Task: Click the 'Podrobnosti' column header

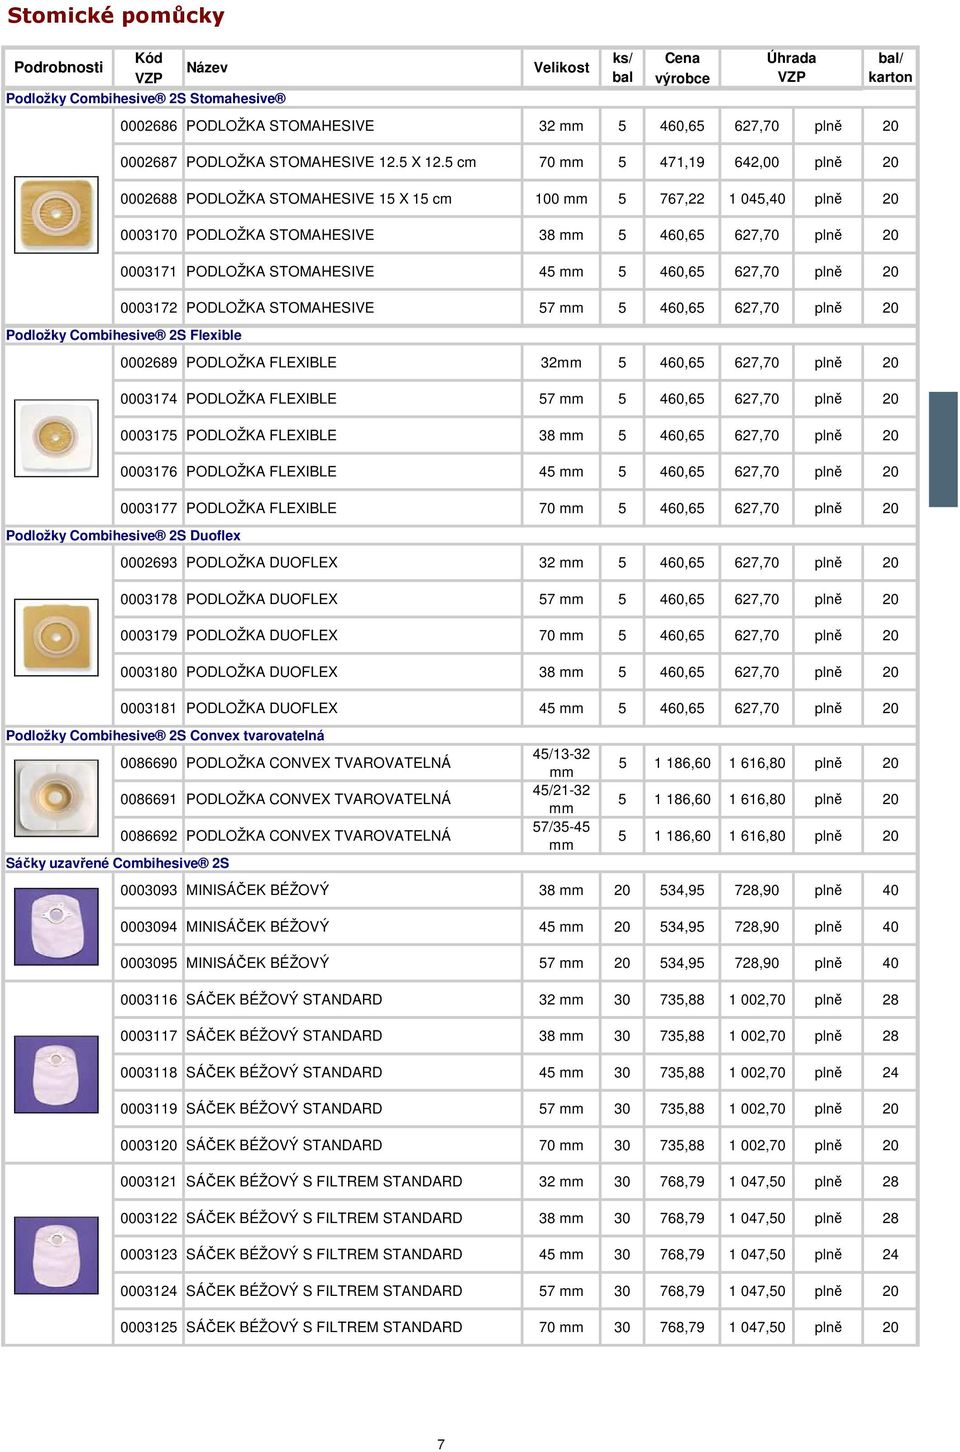Action: pos(58,67)
